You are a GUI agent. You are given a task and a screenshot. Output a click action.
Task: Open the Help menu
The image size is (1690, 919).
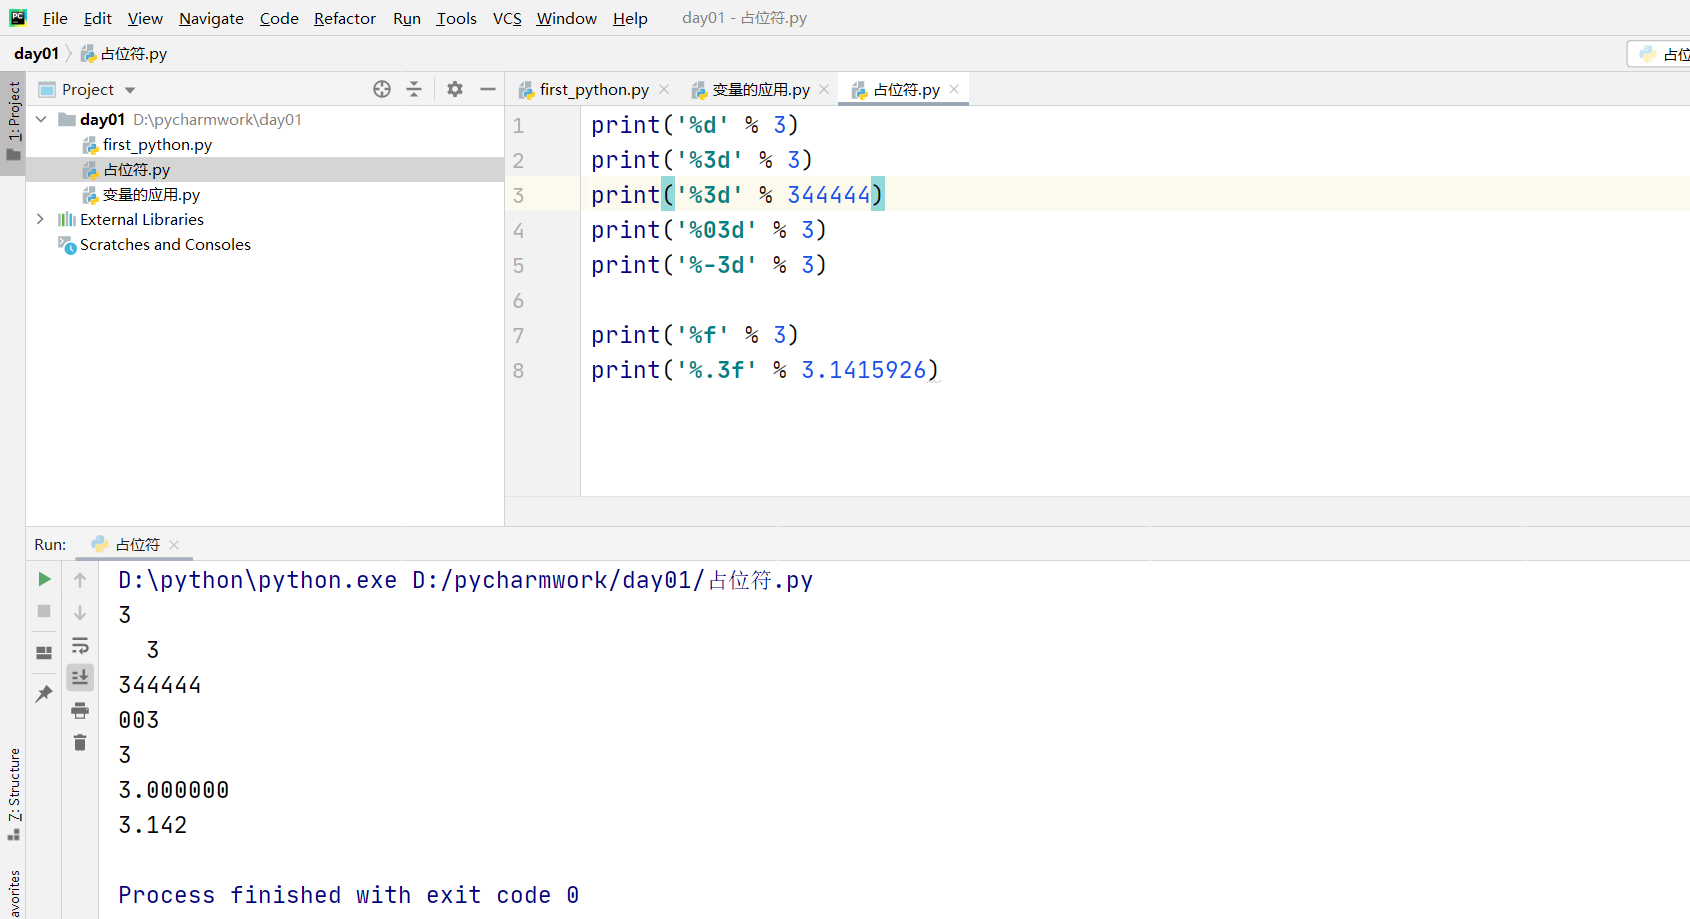coord(630,18)
